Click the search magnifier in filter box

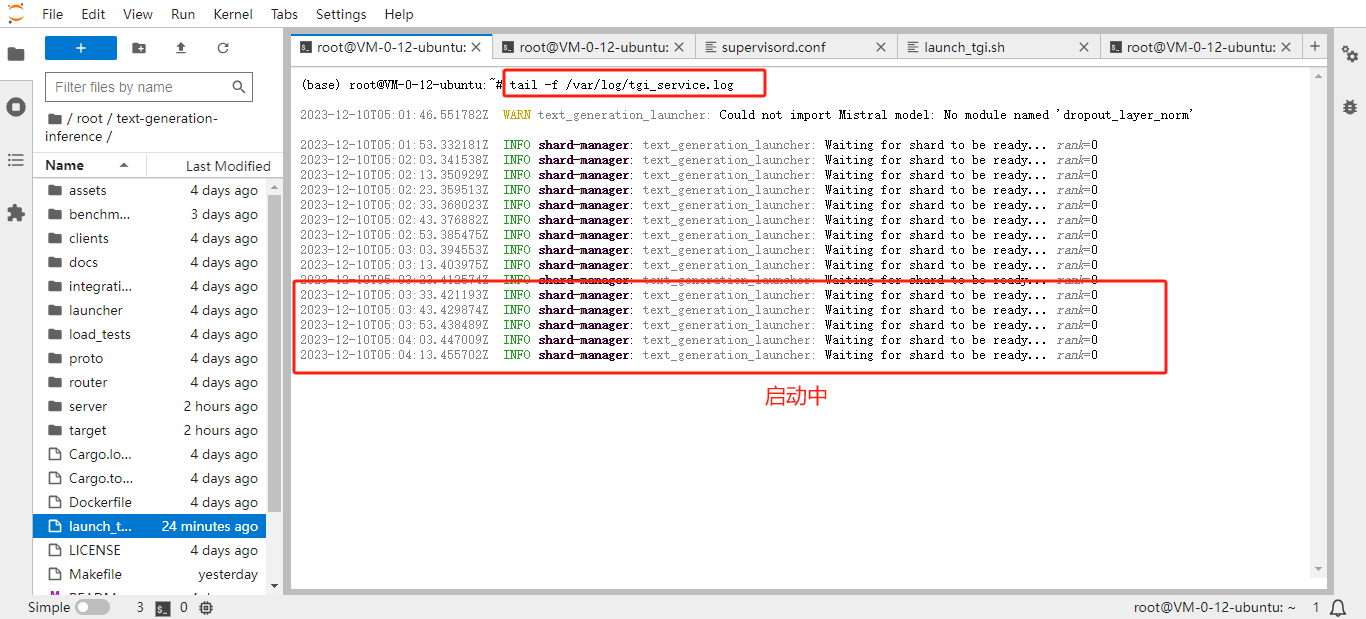[239, 87]
